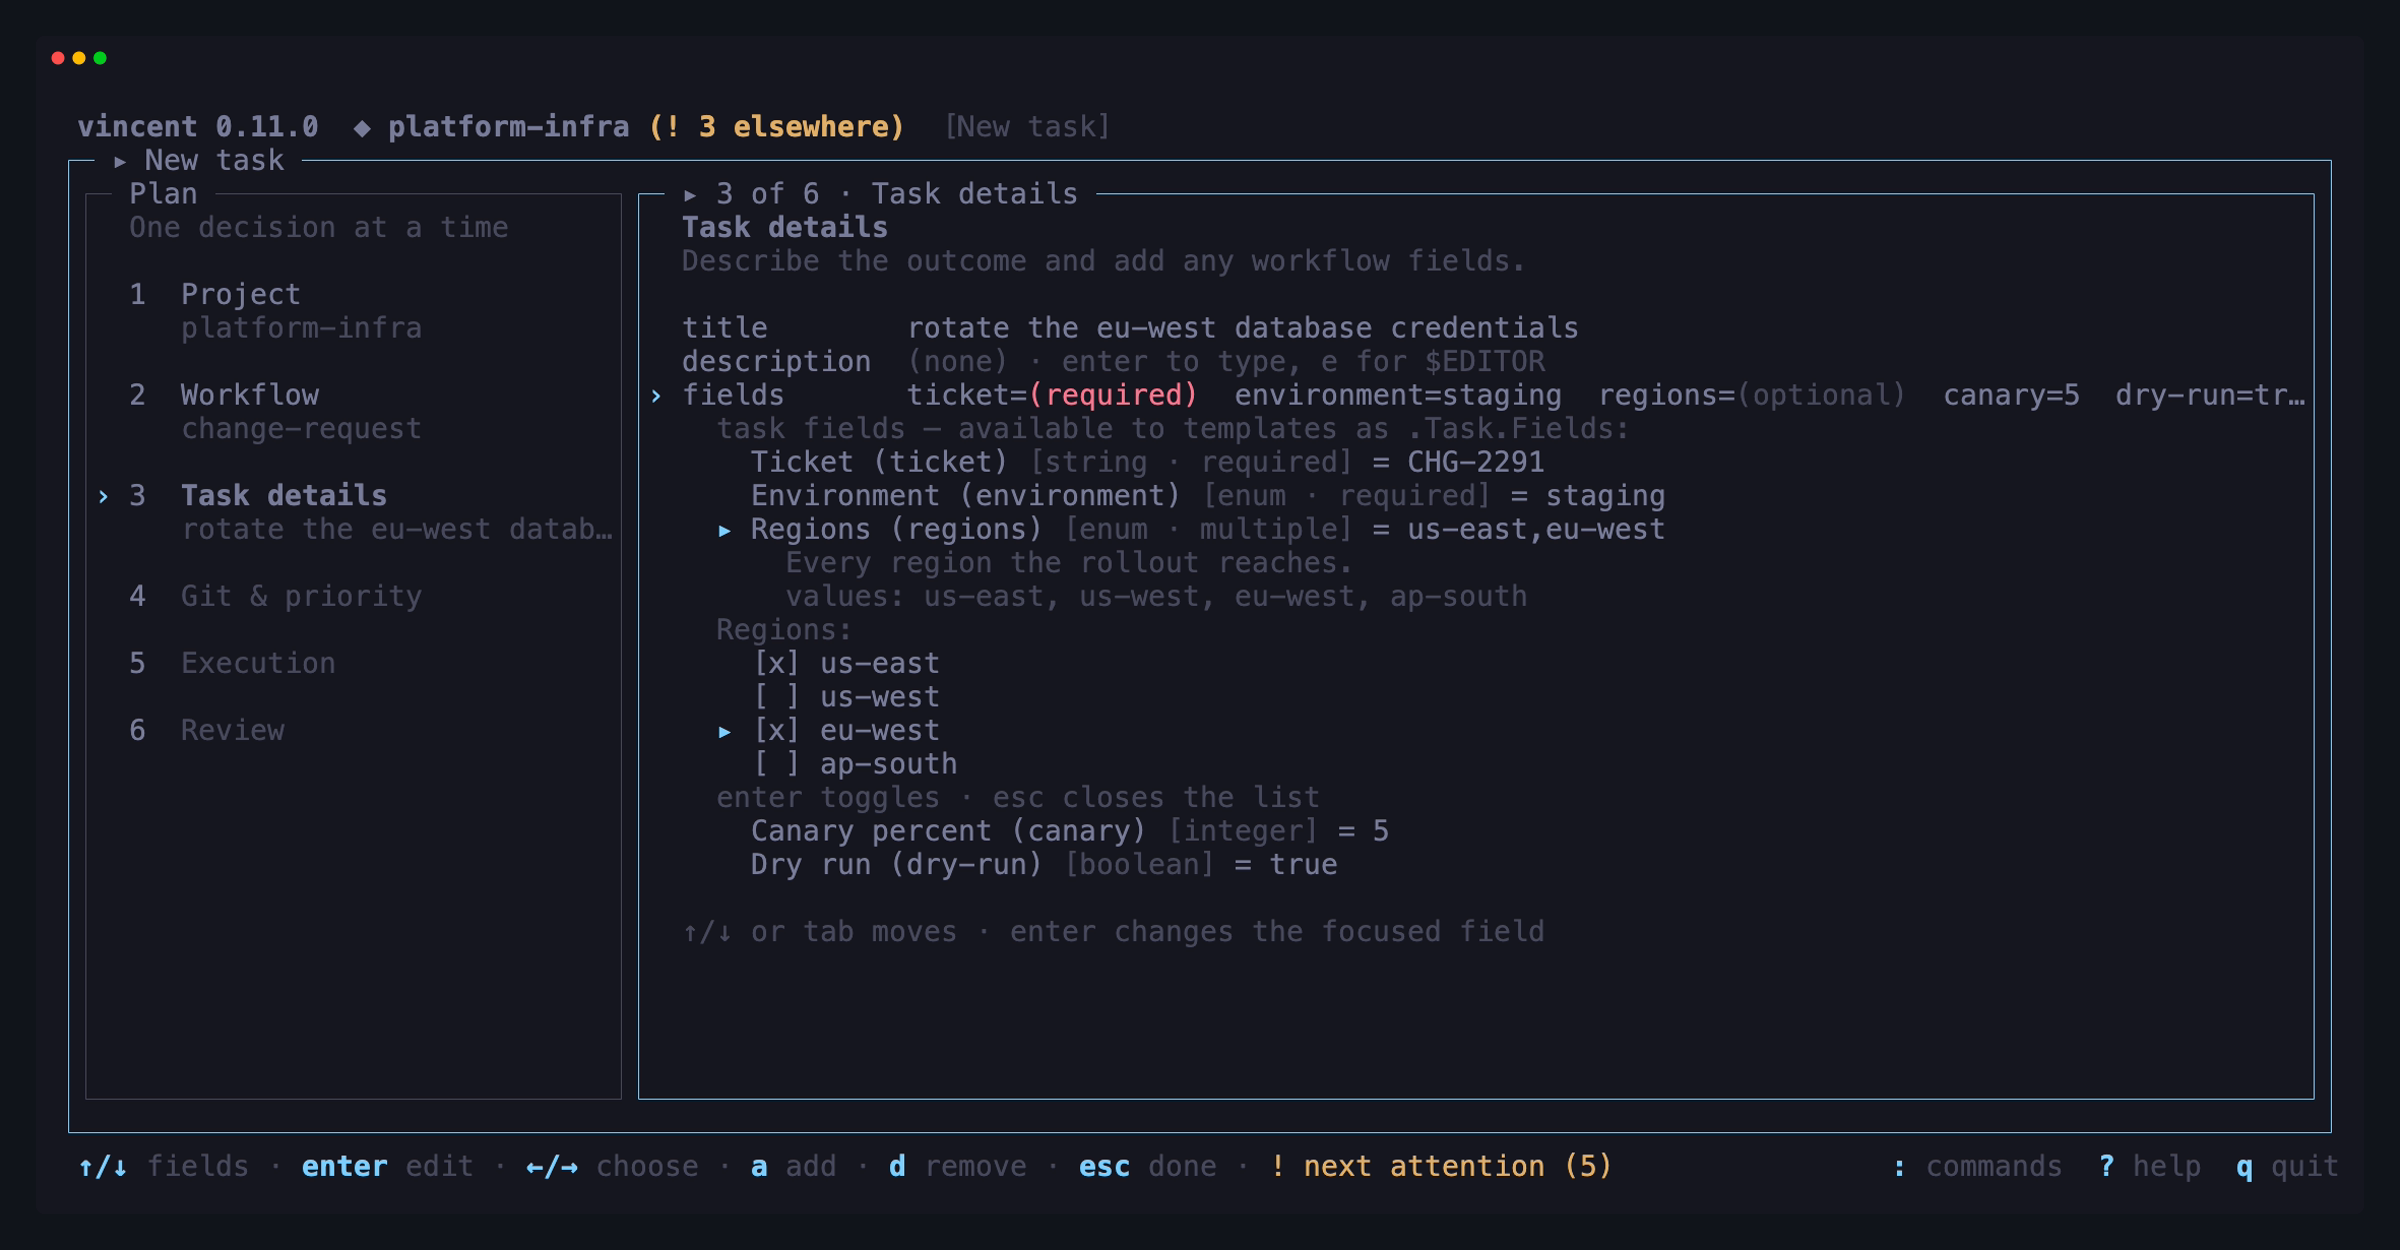Click the '←/→ choose' shortcut hint

click(612, 1166)
